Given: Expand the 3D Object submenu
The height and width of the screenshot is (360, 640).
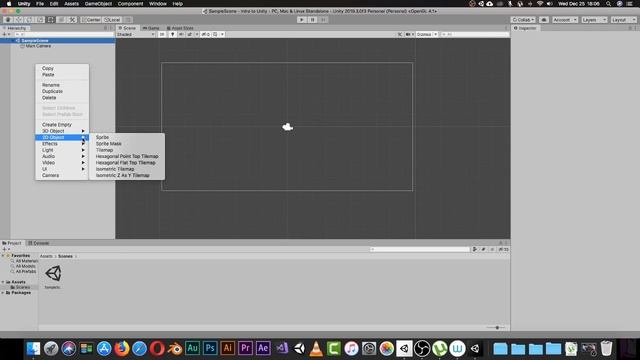Looking at the screenshot, I should (x=62, y=131).
